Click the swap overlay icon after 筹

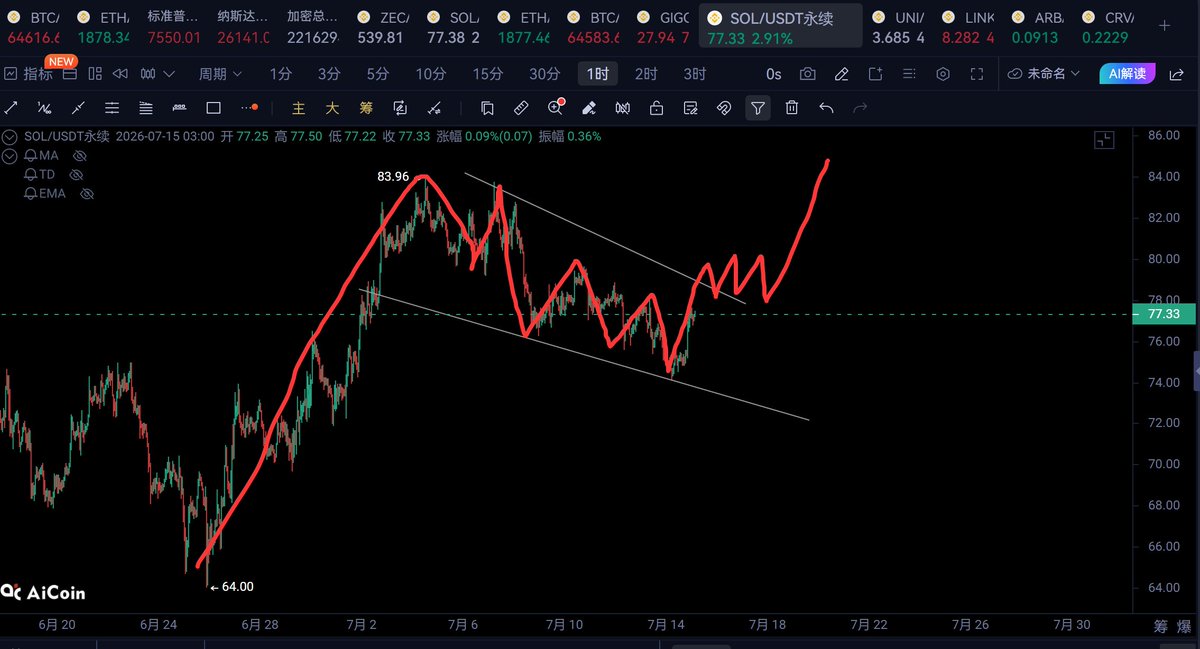pyautogui.click(x=400, y=108)
